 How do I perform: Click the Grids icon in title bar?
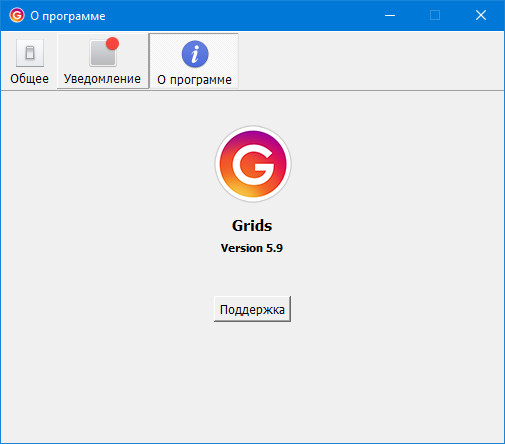(17, 15)
